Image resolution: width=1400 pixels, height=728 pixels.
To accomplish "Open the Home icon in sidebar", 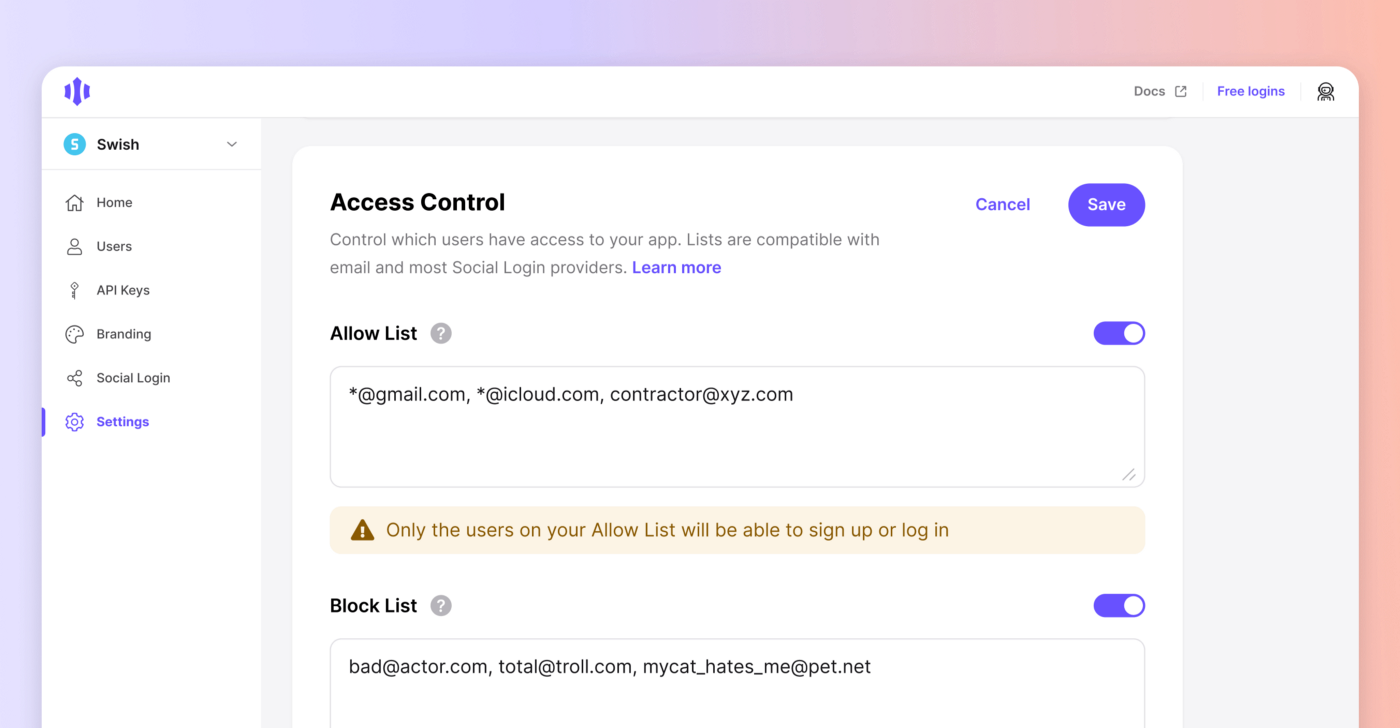I will point(74,202).
